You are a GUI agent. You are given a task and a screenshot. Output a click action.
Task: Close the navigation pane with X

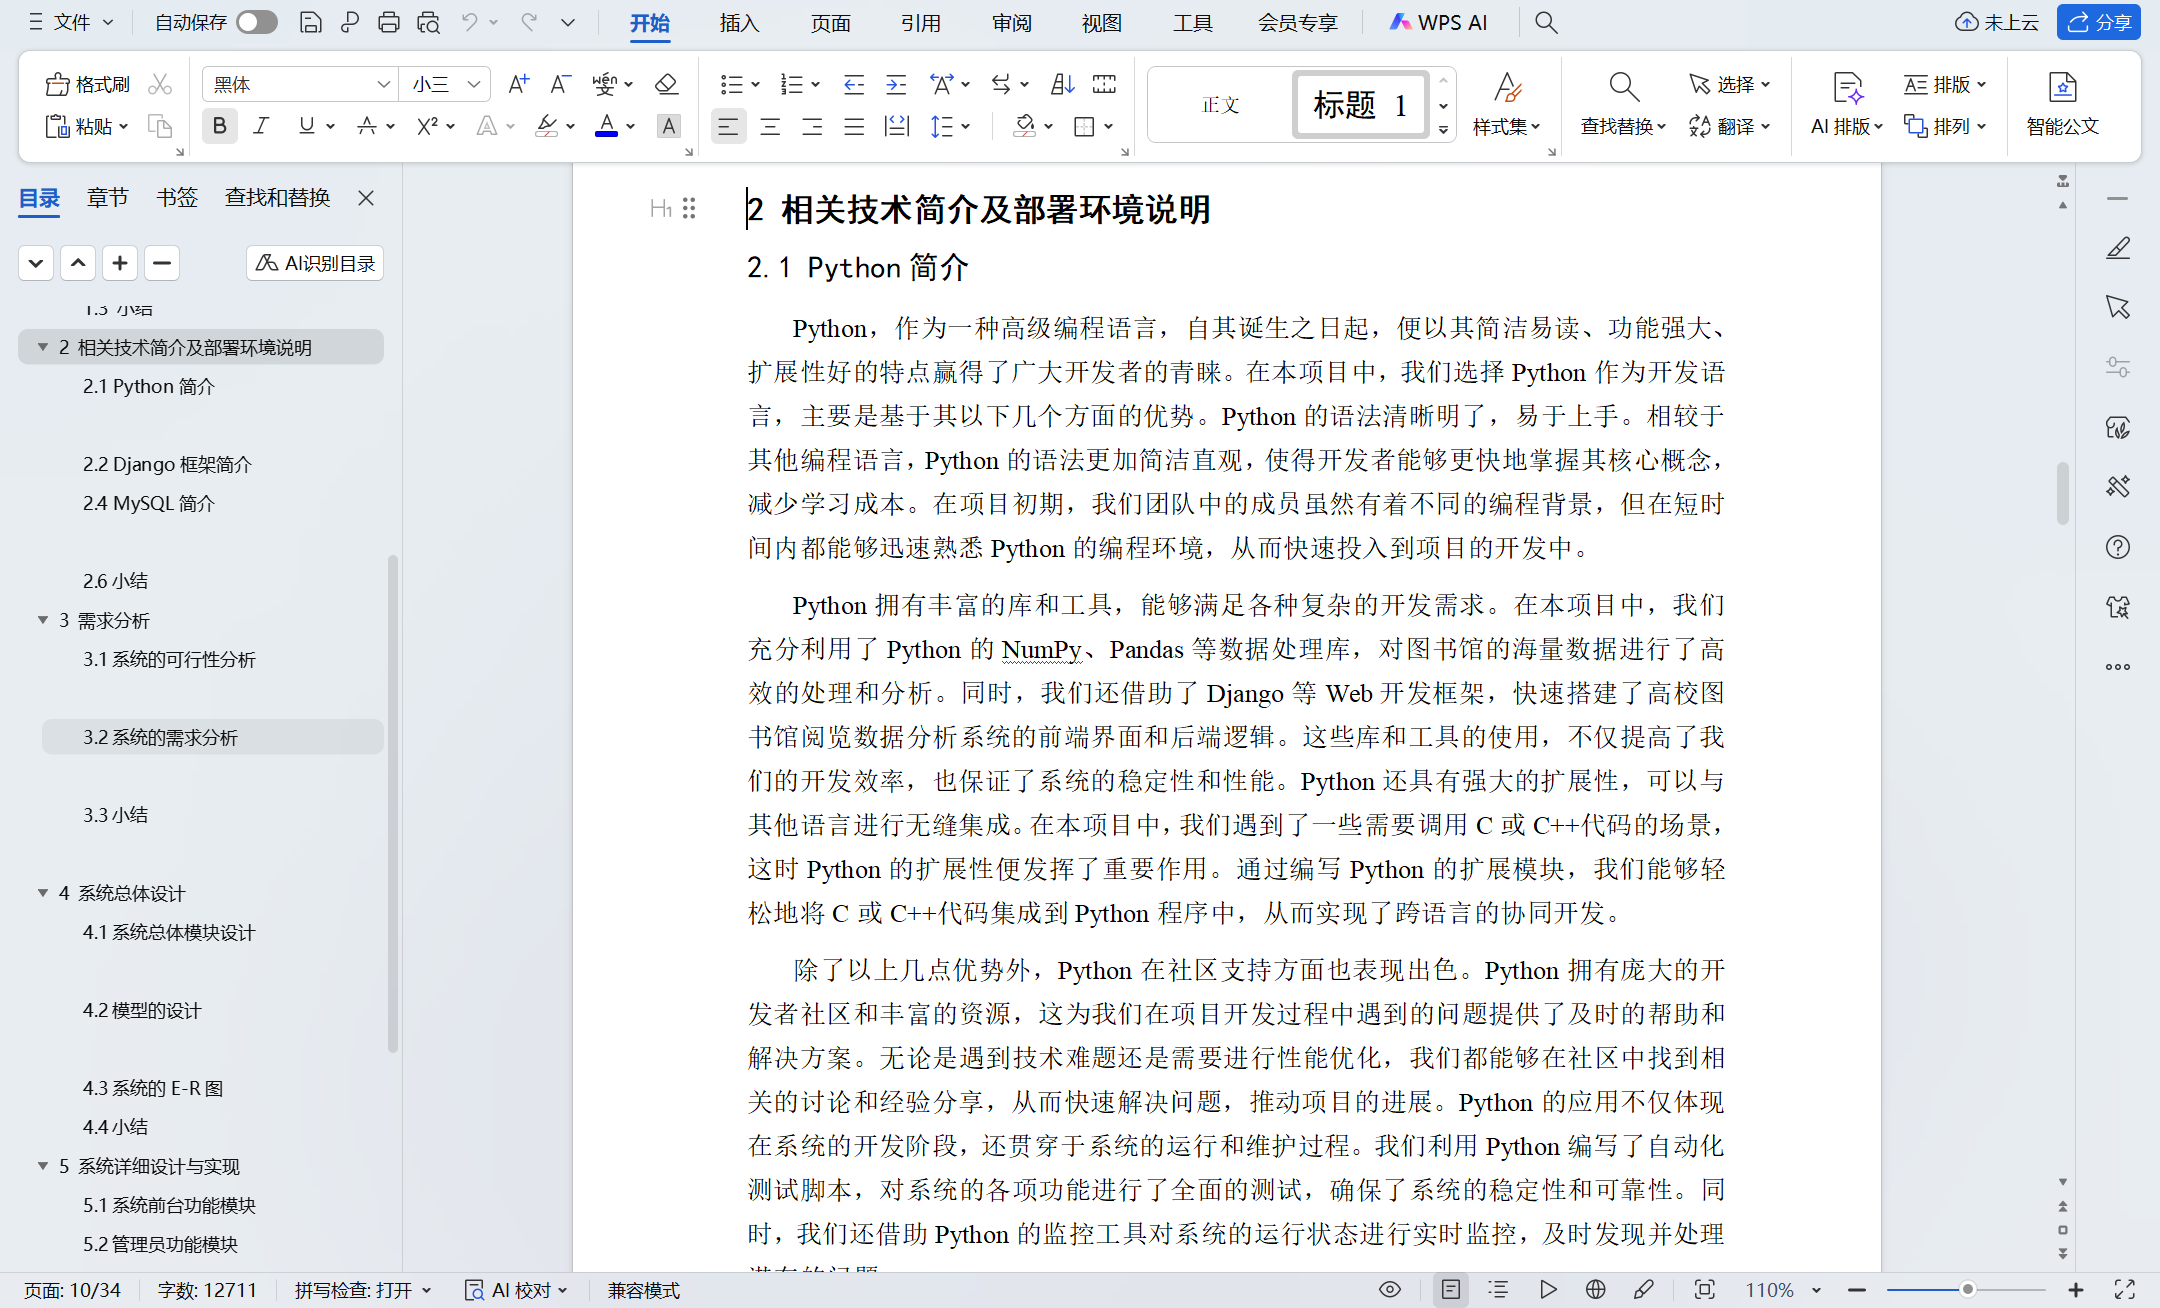tap(366, 198)
